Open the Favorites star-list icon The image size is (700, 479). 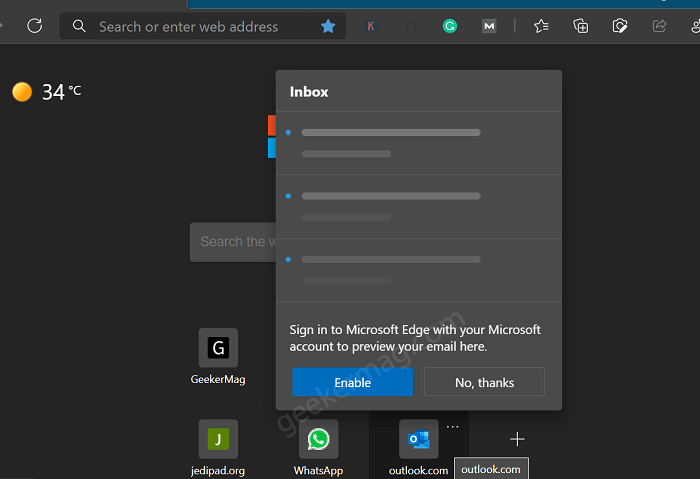[541, 26]
